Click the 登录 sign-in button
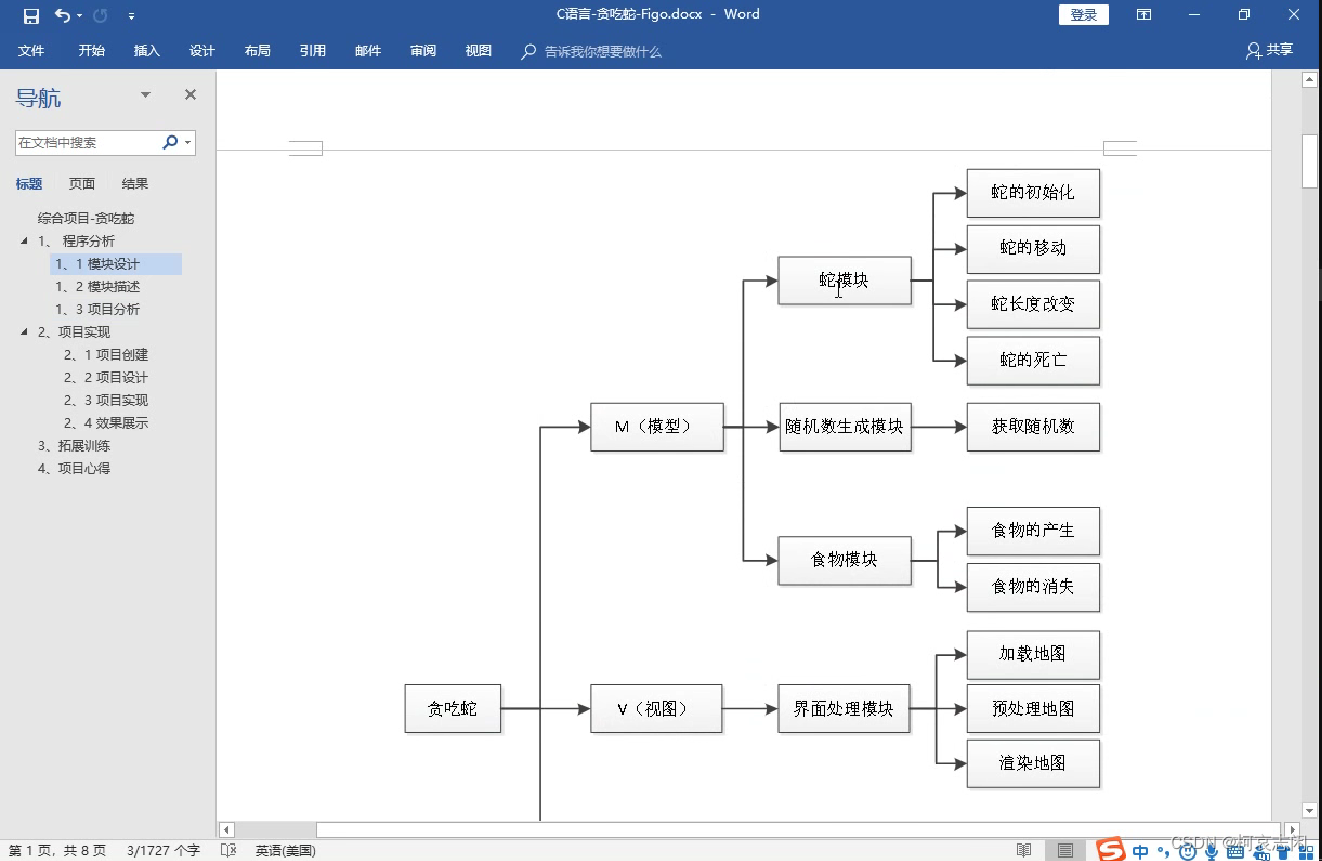This screenshot has height=861, width=1322. pyautogui.click(x=1084, y=15)
